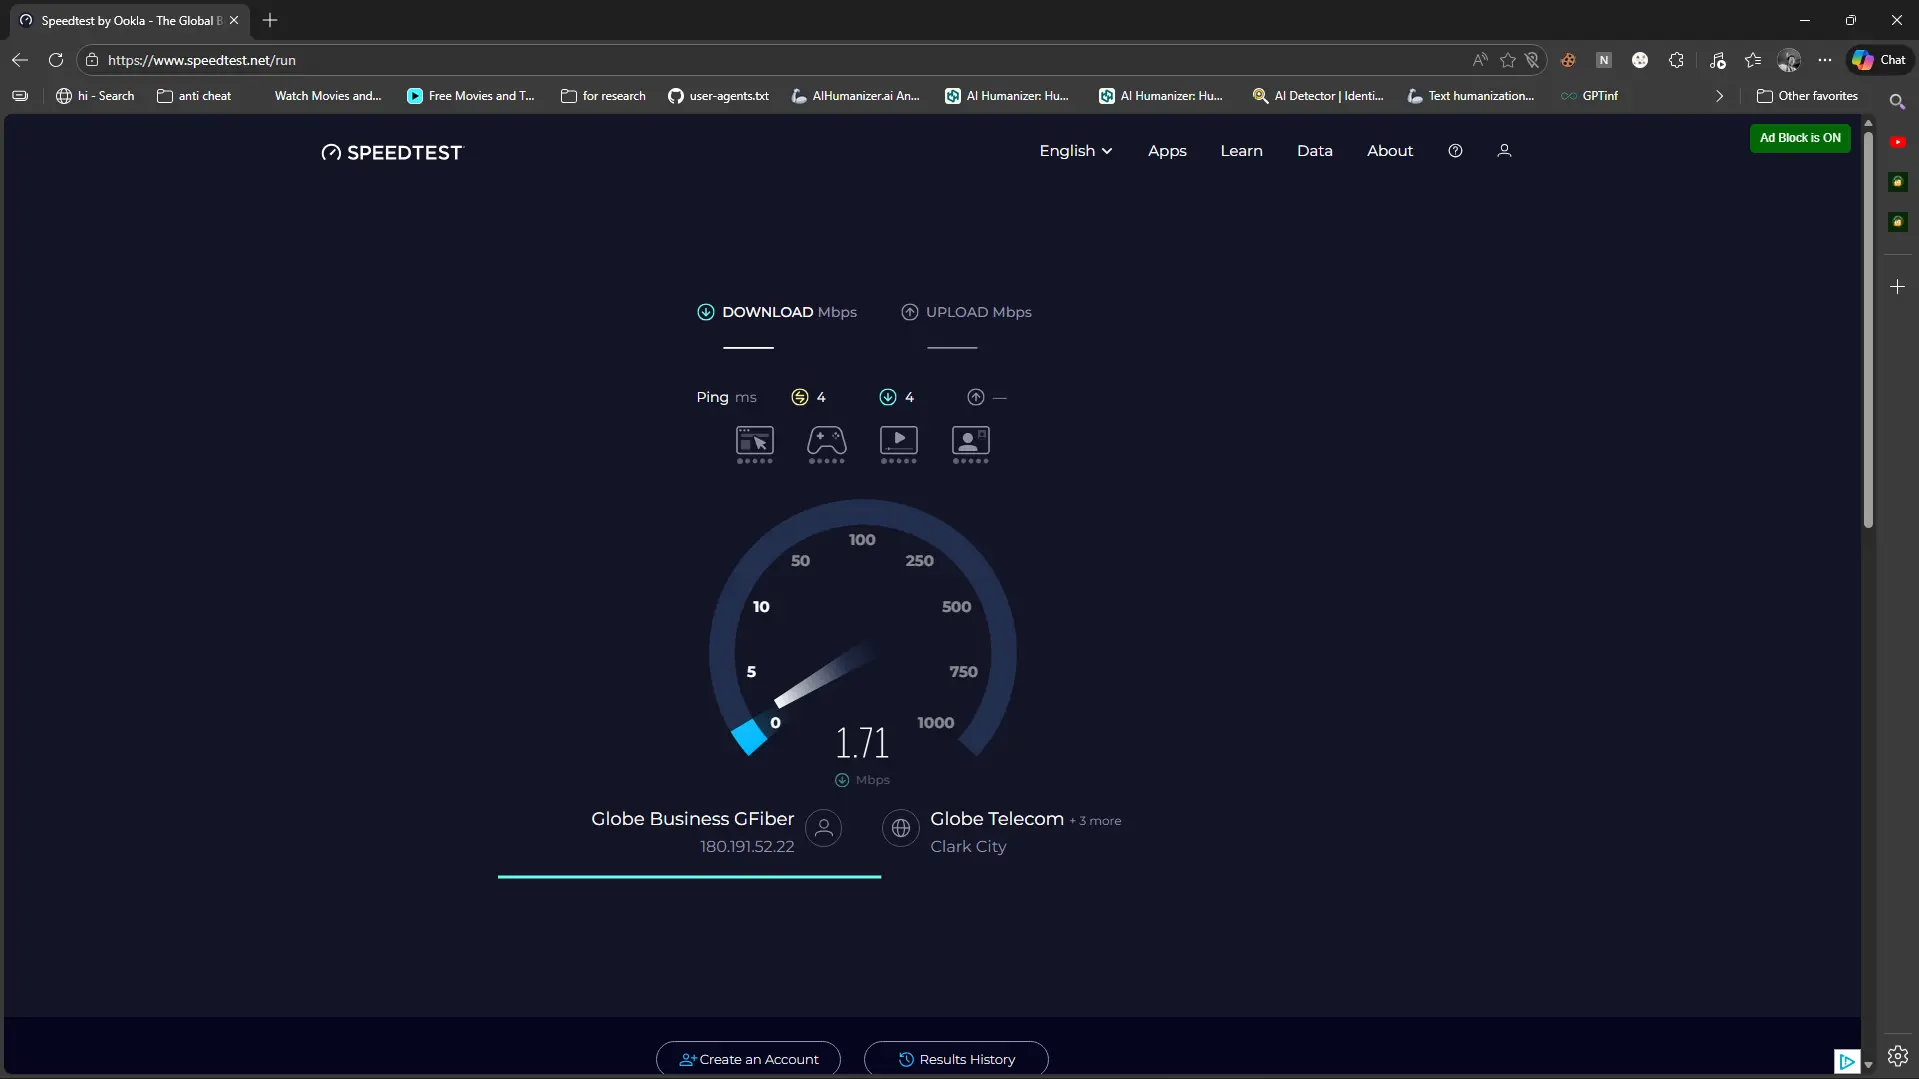Click the video streaming performance icon

(899, 444)
